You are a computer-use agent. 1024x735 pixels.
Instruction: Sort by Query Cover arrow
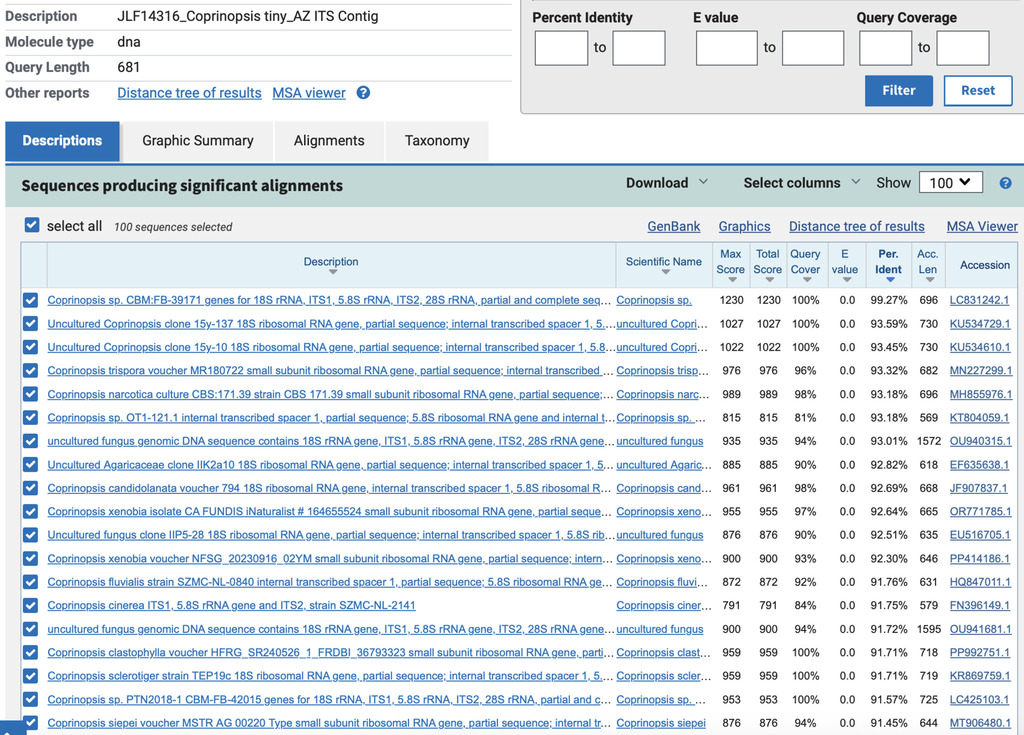[x=807, y=280]
